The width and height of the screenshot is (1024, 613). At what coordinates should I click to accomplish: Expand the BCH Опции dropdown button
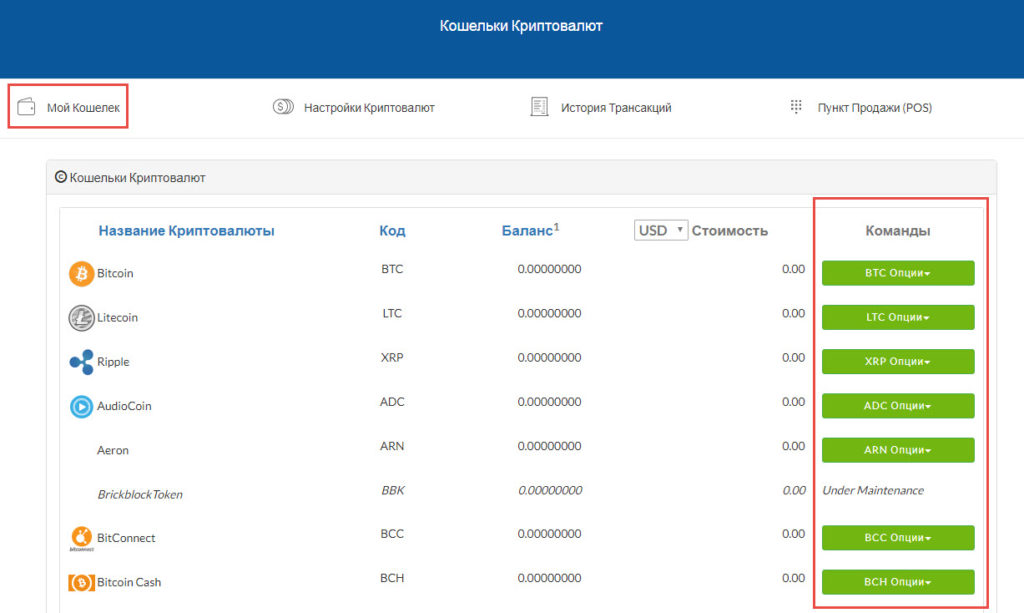898,582
